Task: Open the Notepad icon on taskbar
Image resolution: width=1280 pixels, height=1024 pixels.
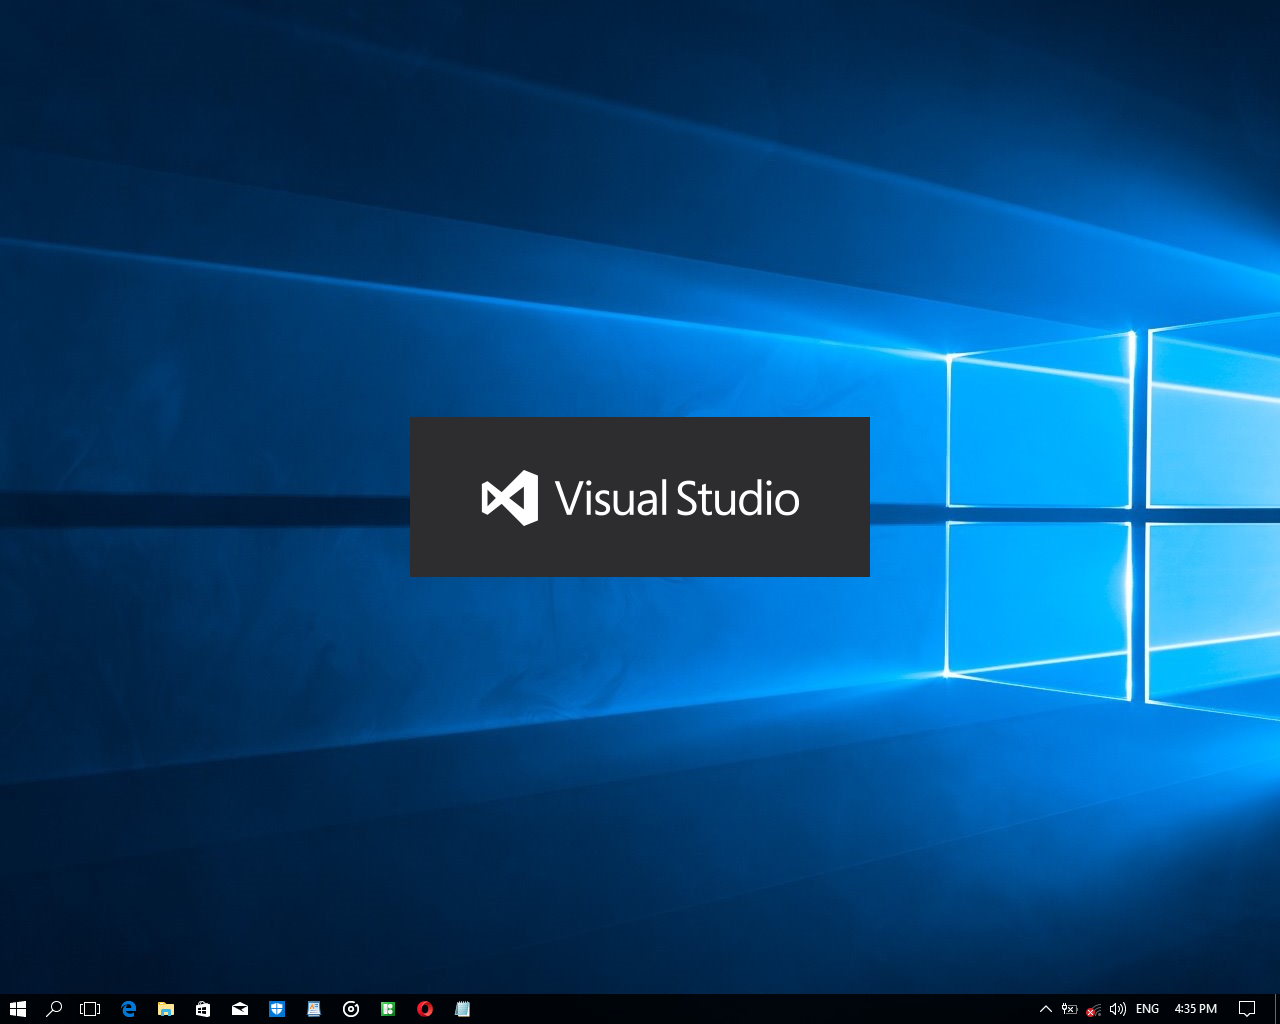Action: [x=462, y=1009]
